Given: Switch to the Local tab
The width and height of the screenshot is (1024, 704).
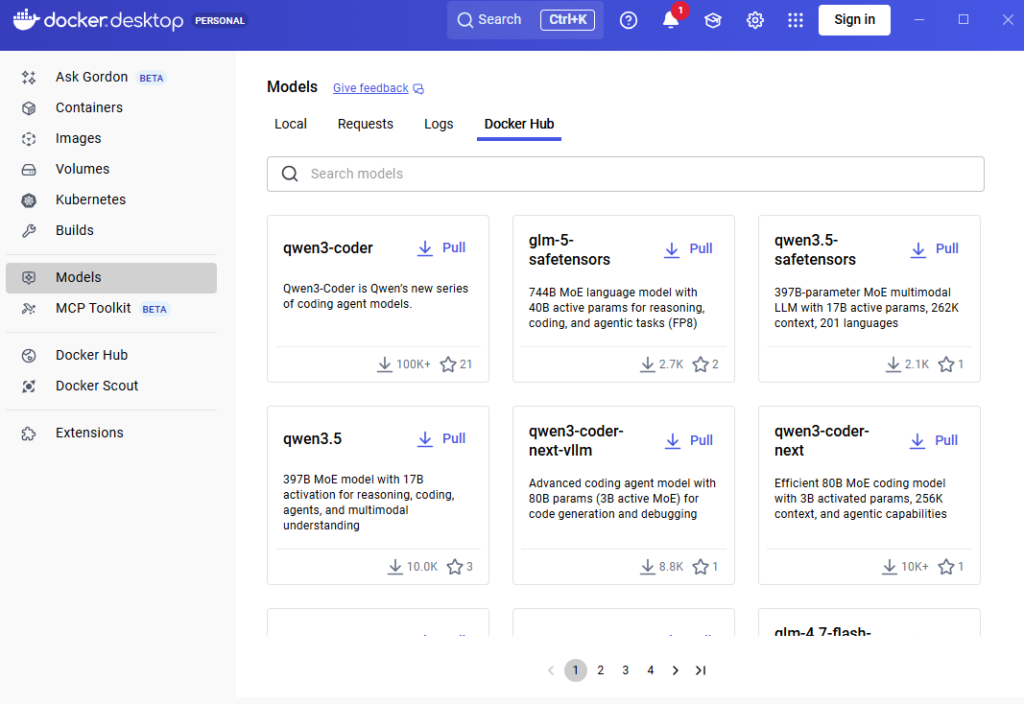Looking at the screenshot, I should click(x=290, y=124).
